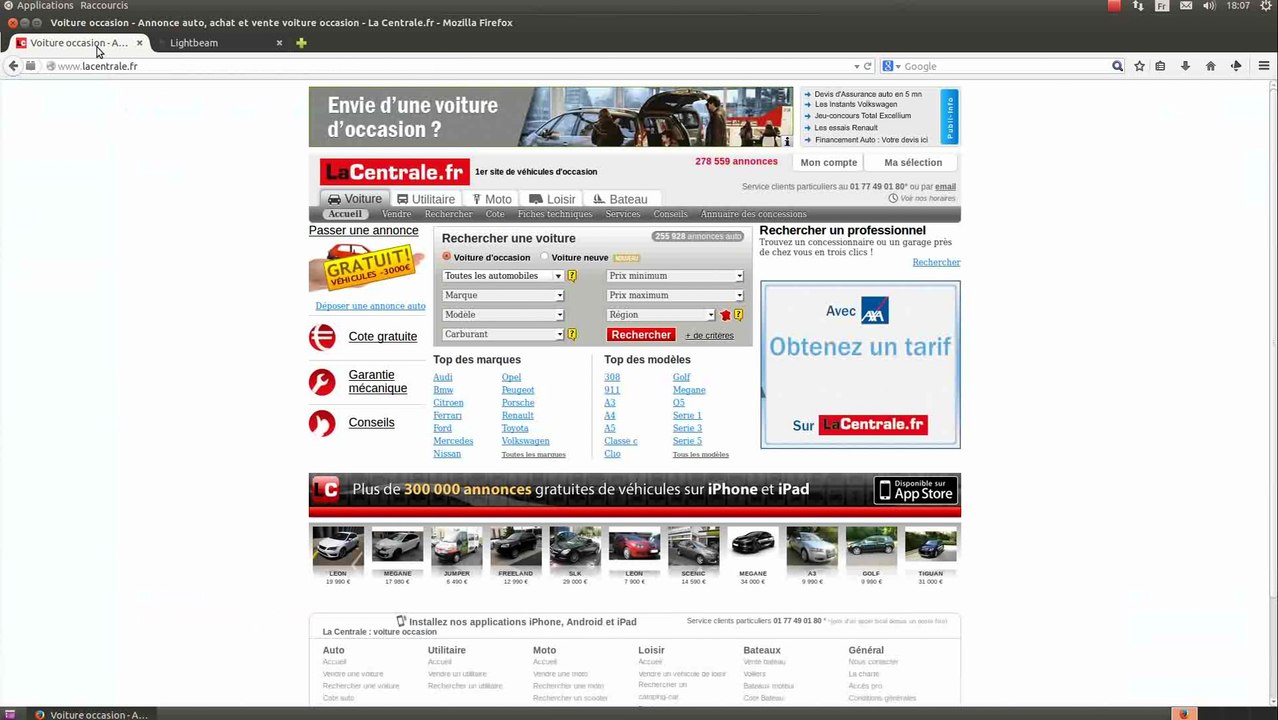
Task: Open the Carburant dropdown
Action: (503, 334)
